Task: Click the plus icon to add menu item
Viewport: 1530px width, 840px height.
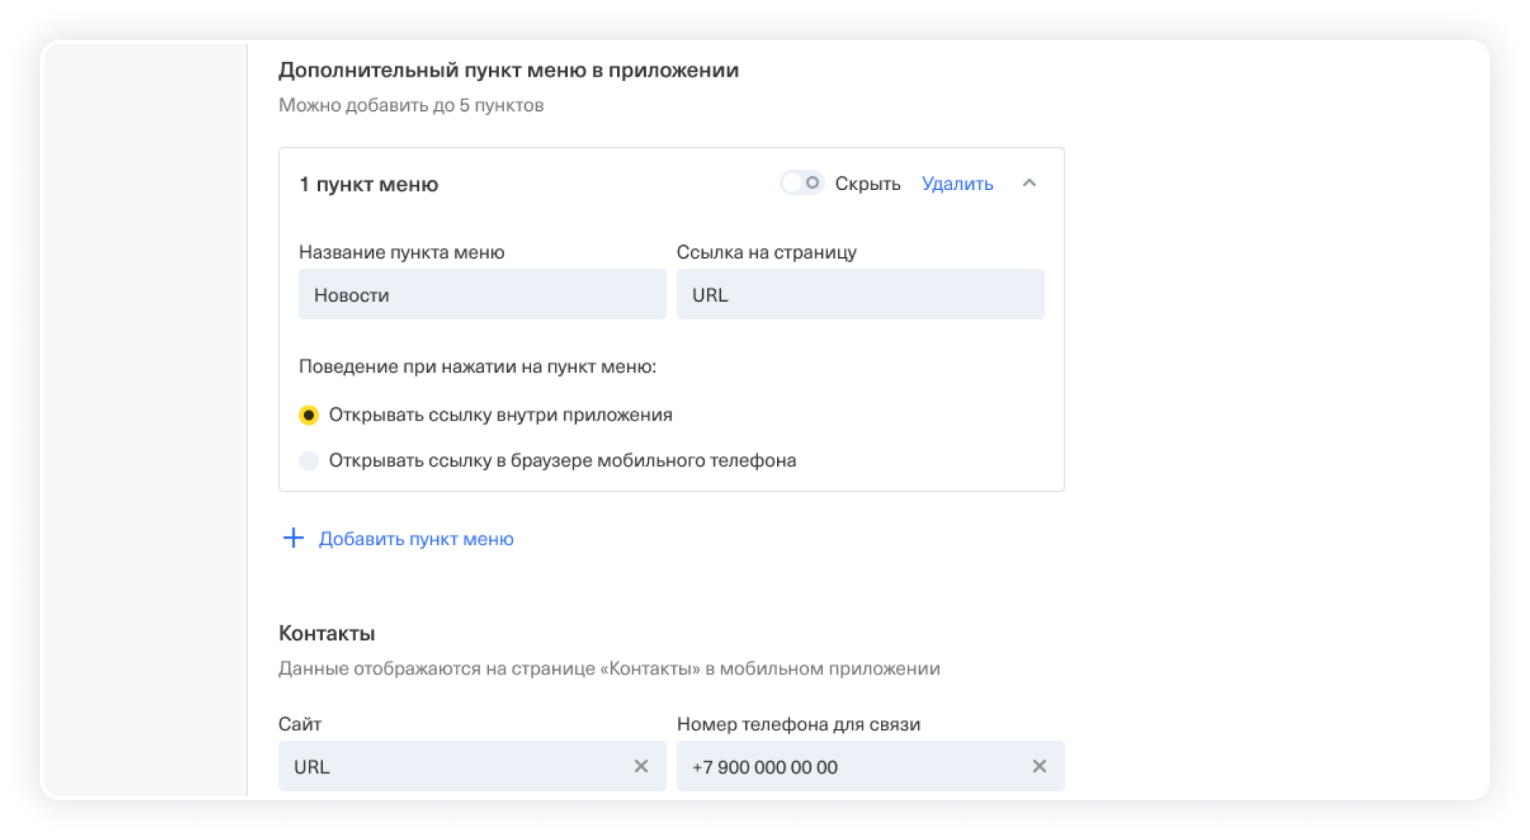Action: click(x=293, y=539)
